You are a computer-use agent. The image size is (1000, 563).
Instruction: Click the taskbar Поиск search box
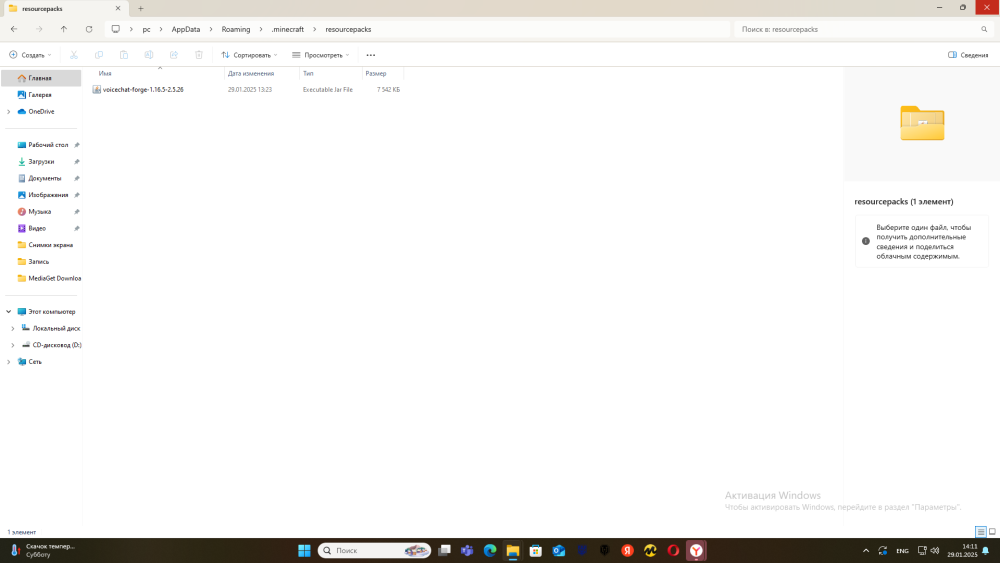tap(374, 550)
